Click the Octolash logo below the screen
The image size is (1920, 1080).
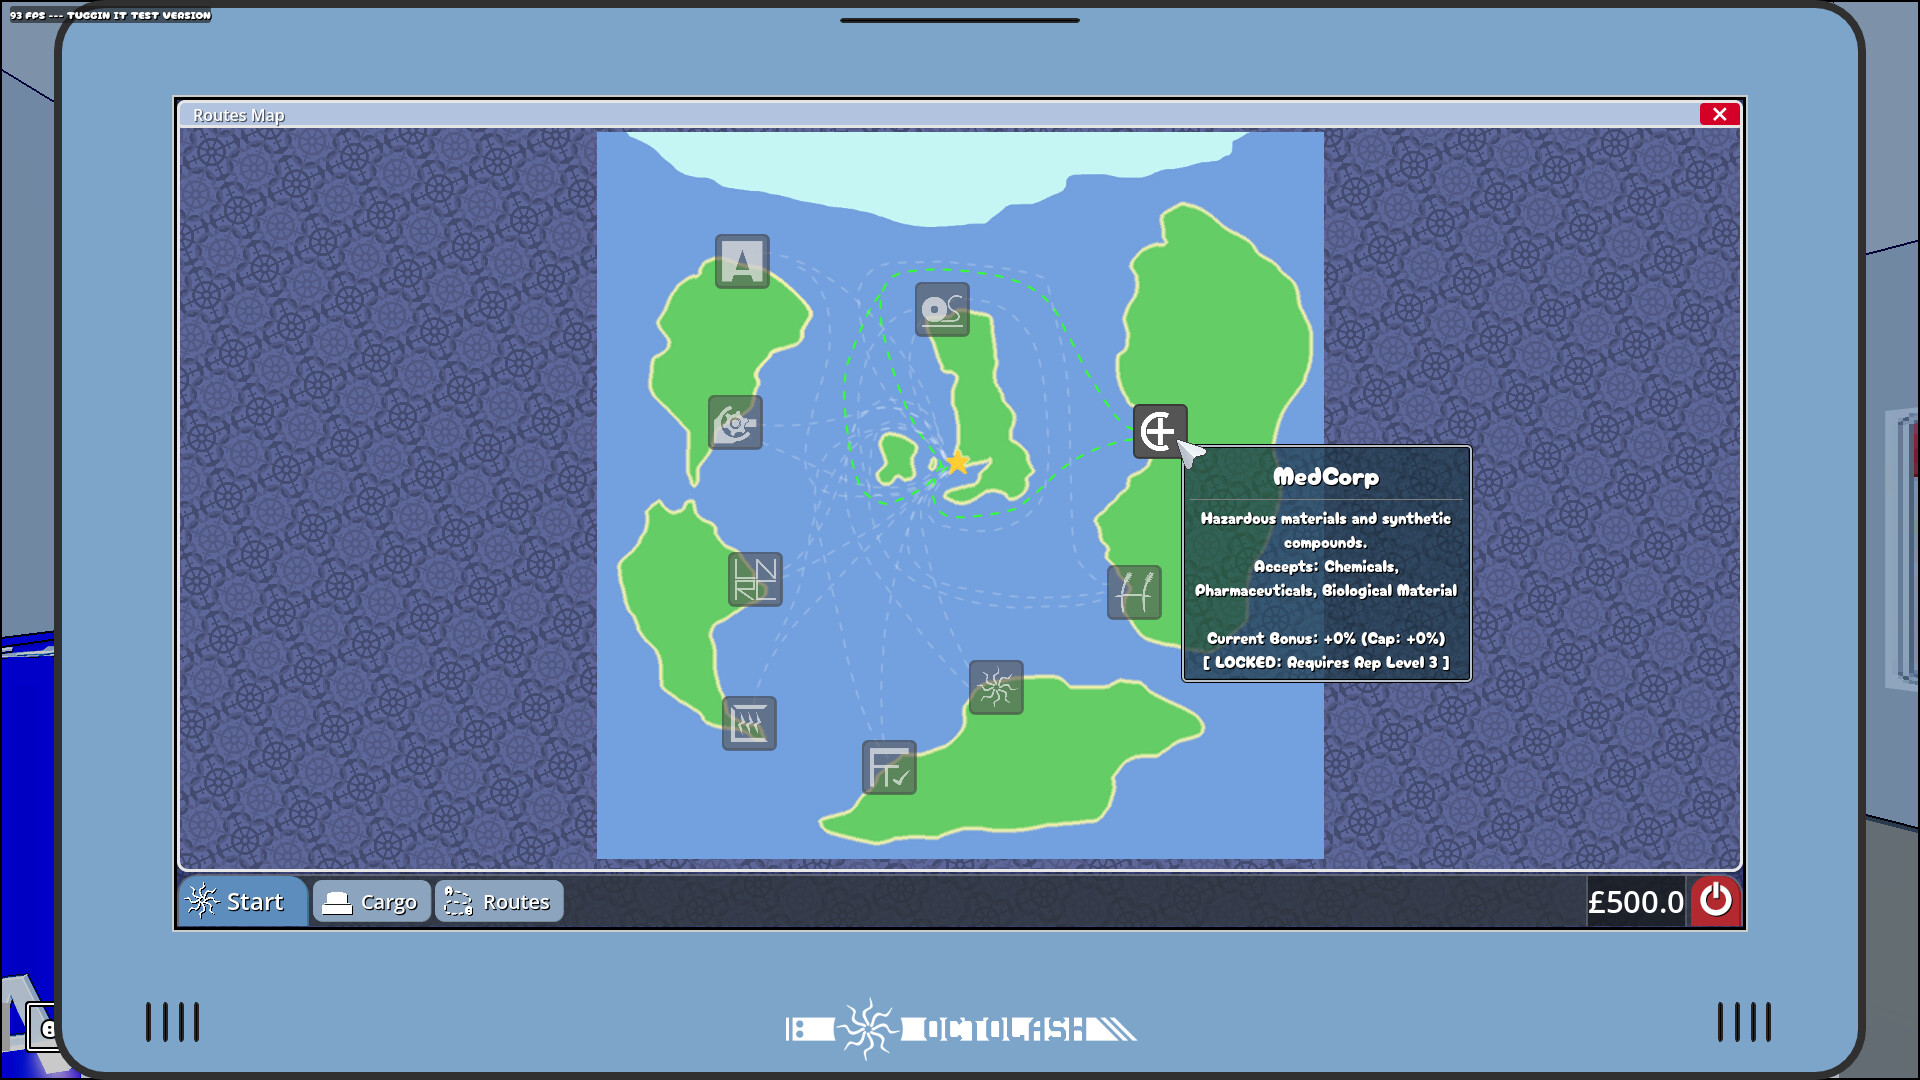pos(960,1028)
